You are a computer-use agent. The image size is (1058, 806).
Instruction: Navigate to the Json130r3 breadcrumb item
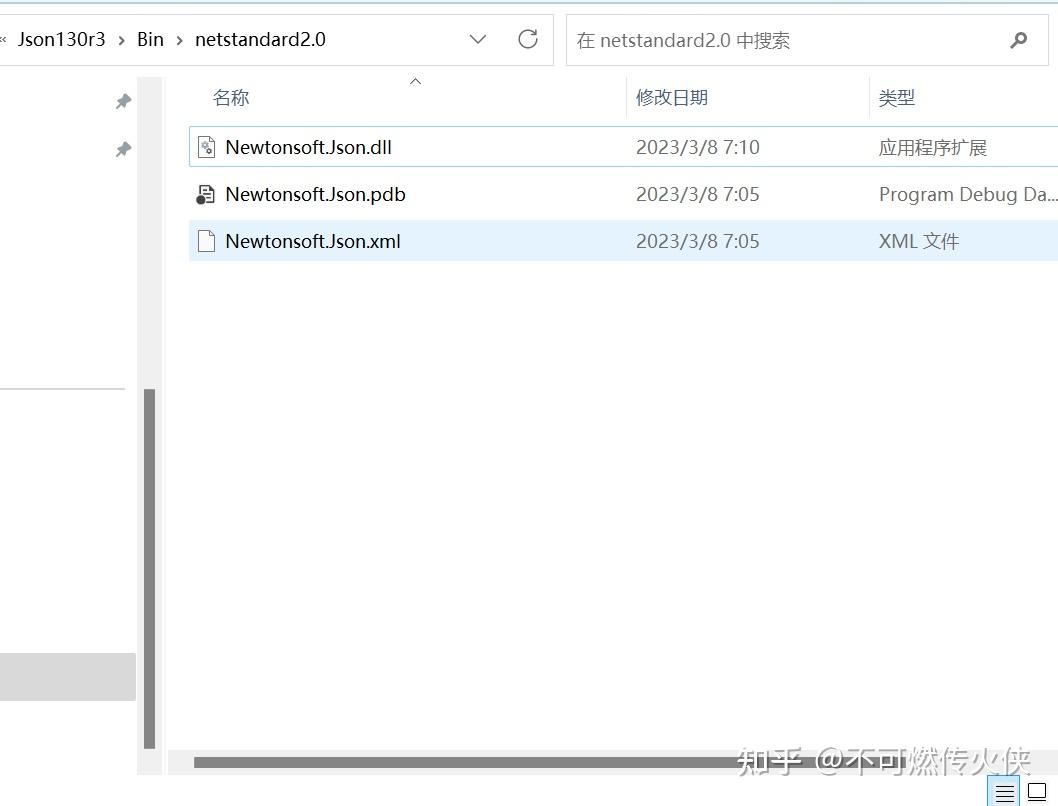62,39
